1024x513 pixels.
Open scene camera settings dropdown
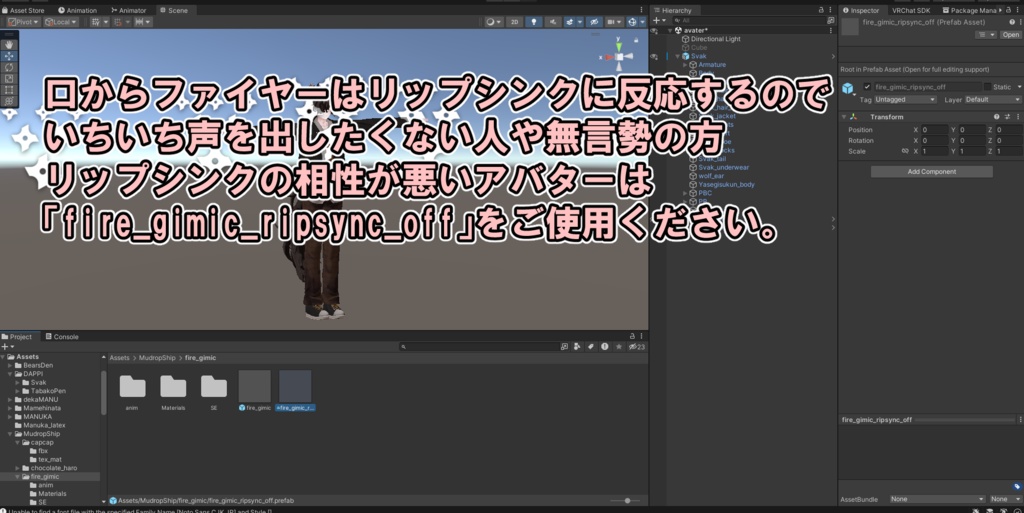tap(613, 22)
